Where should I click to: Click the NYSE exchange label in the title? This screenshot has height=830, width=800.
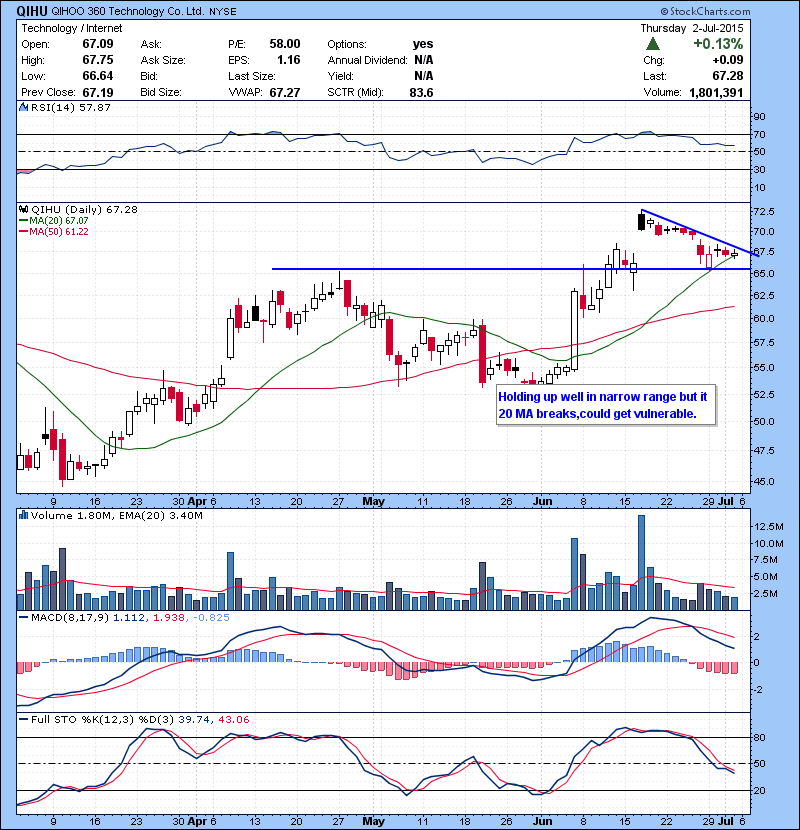[x=222, y=12]
